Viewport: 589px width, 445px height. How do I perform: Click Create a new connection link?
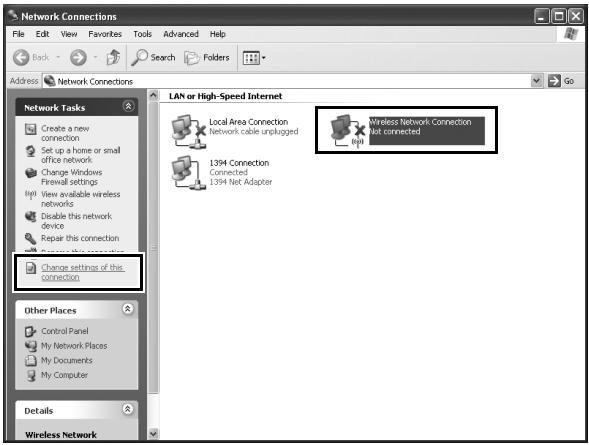[65, 133]
